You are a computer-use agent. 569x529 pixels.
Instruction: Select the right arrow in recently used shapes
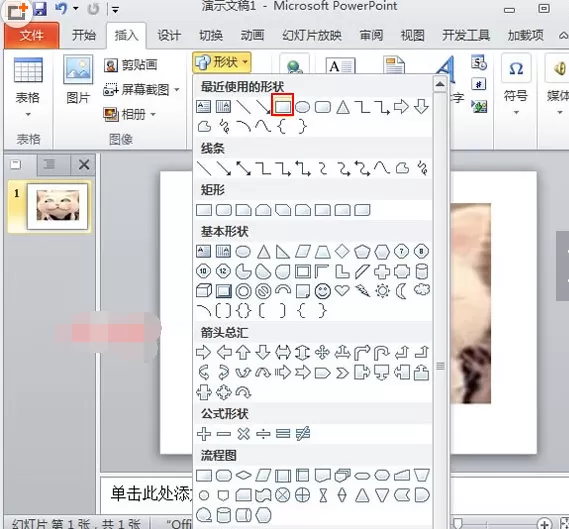pos(401,107)
